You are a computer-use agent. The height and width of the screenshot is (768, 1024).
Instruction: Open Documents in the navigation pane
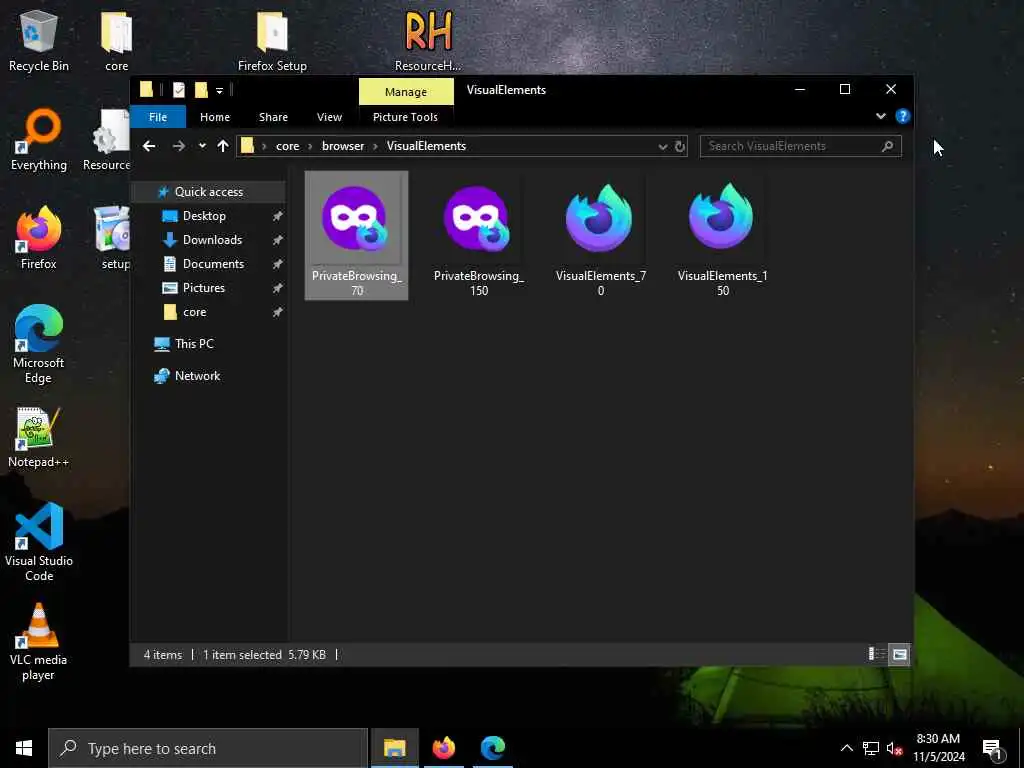(213, 264)
